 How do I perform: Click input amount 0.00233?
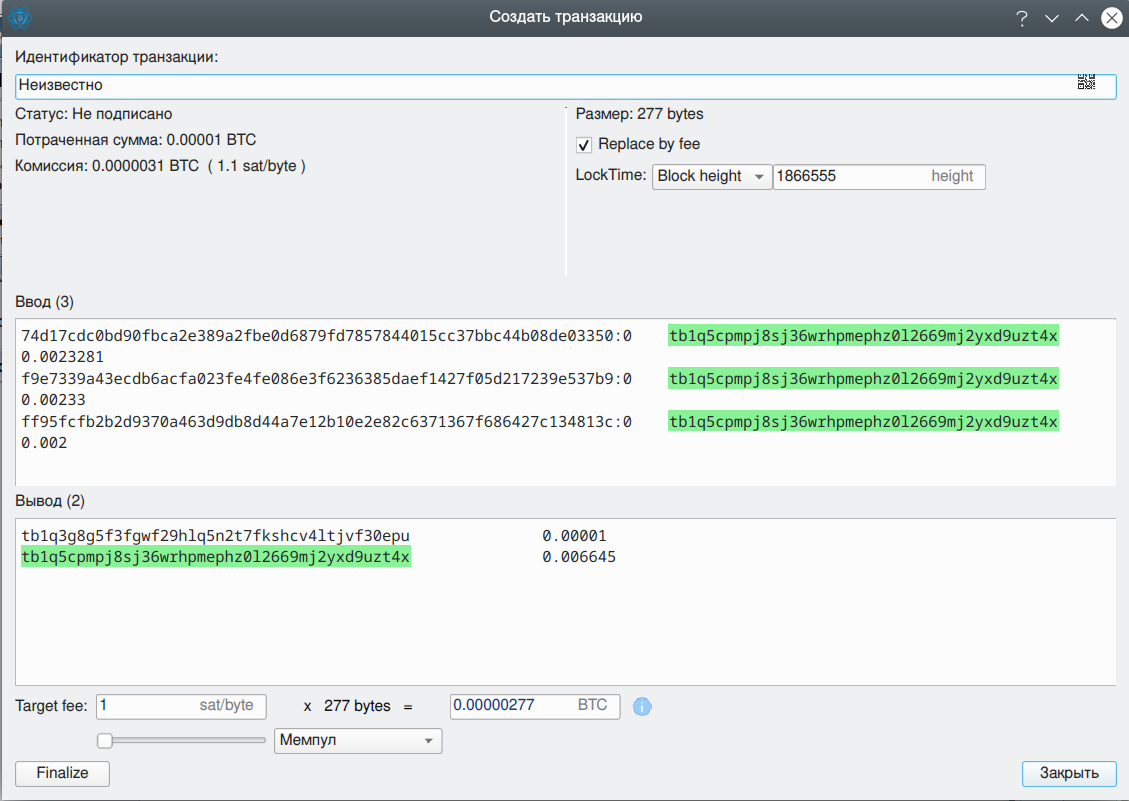click(x=53, y=400)
